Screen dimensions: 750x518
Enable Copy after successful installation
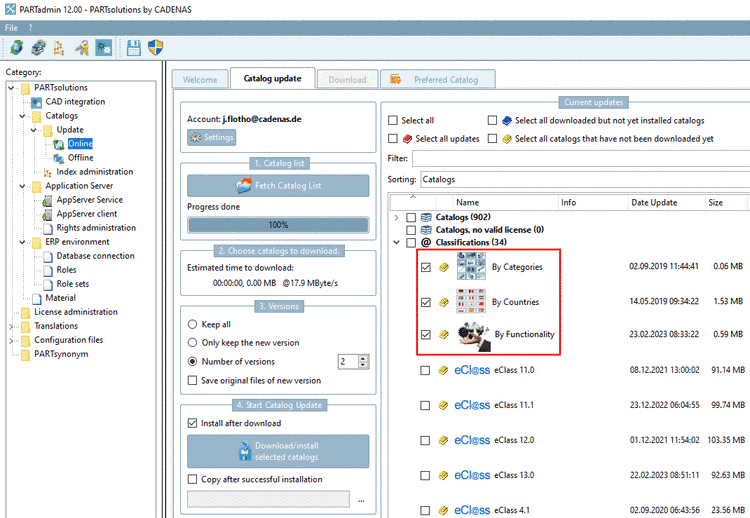click(192, 479)
